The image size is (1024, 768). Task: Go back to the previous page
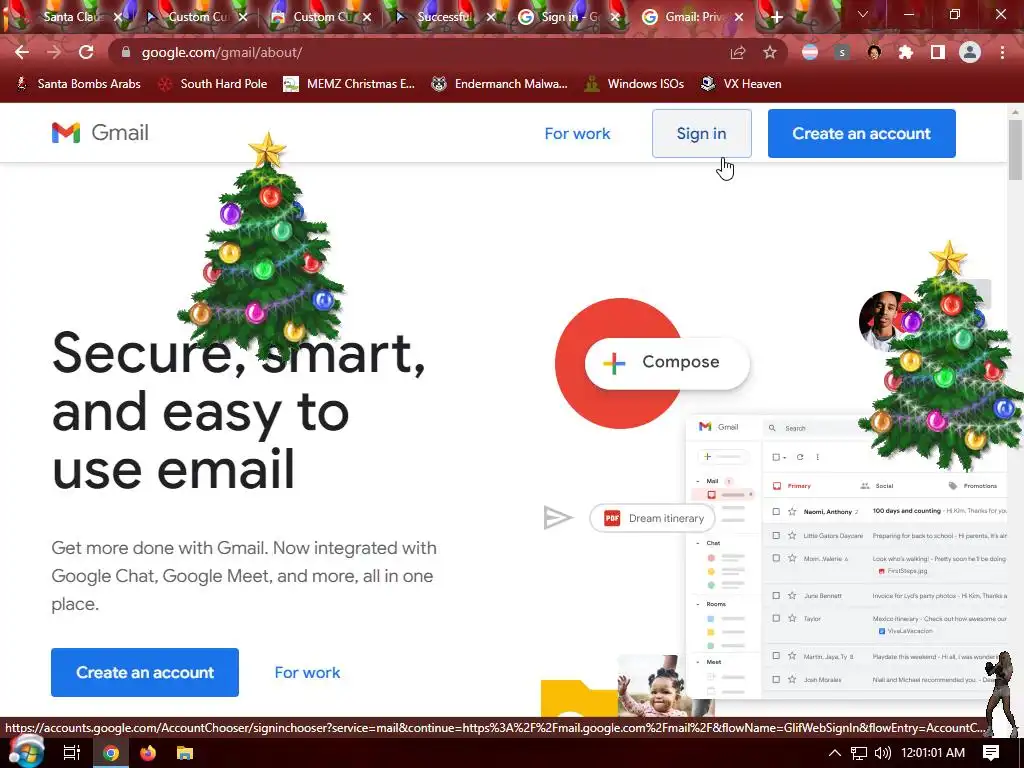tap(22, 52)
